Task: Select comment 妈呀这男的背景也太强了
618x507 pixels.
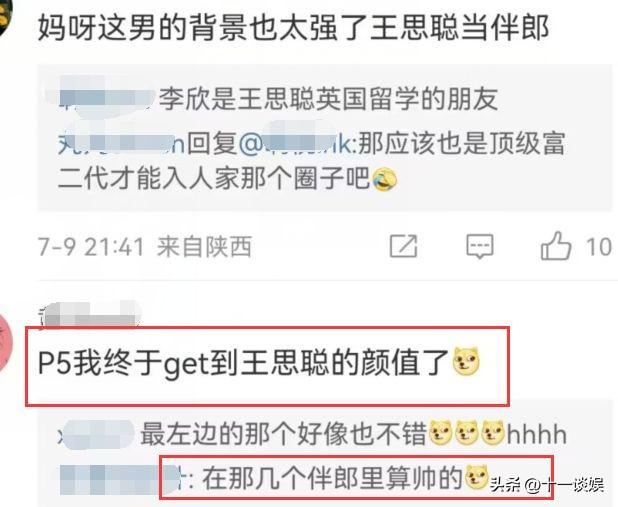Action: (x=293, y=28)
